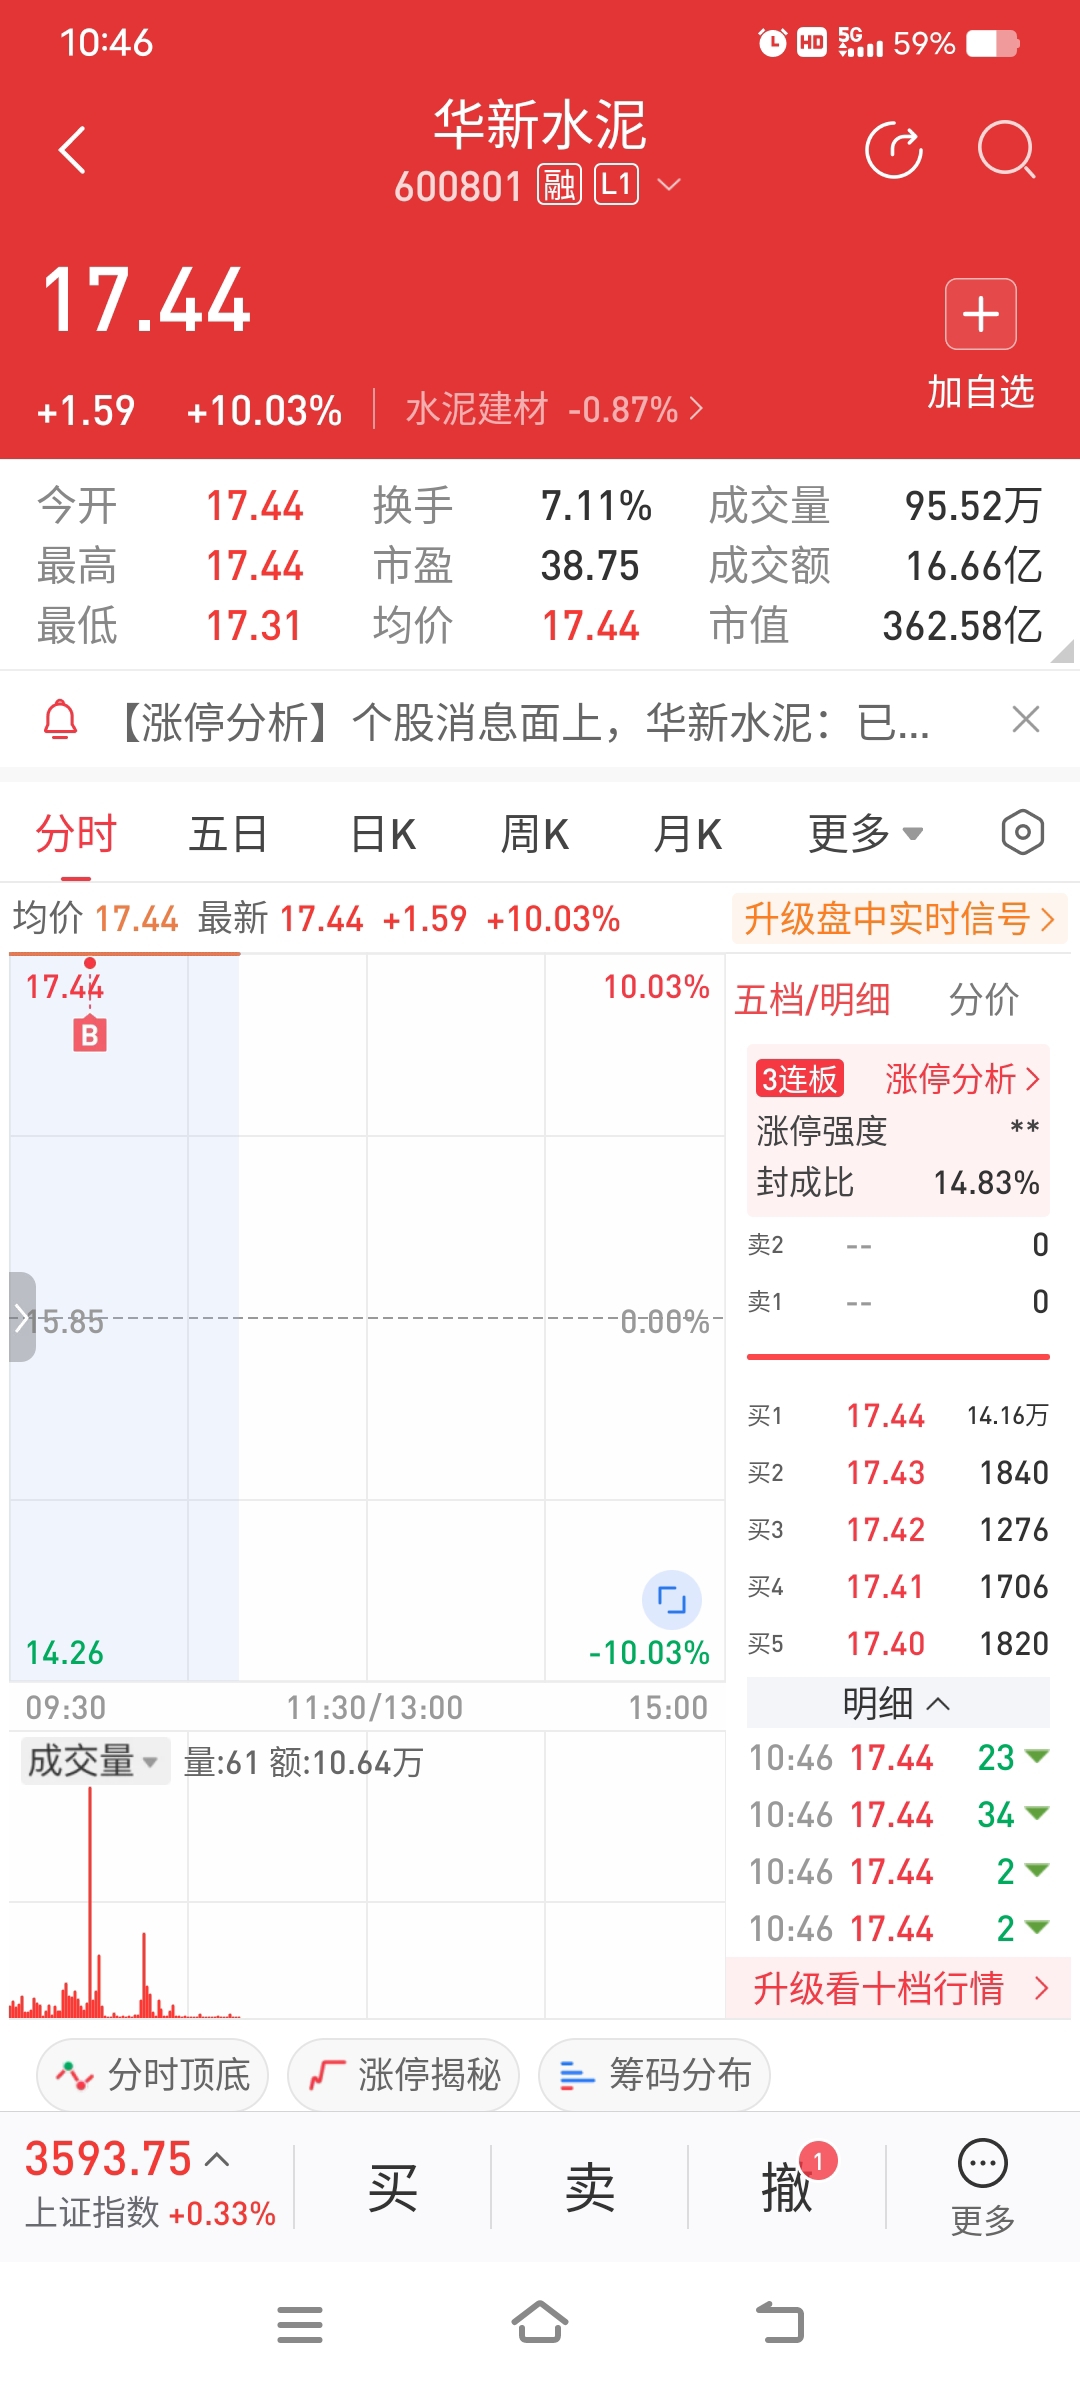Tap the 换手 7.11% value
The width and height of the screenshot is (1080, 2388).
pyautogui.click(x=596, y=506)
